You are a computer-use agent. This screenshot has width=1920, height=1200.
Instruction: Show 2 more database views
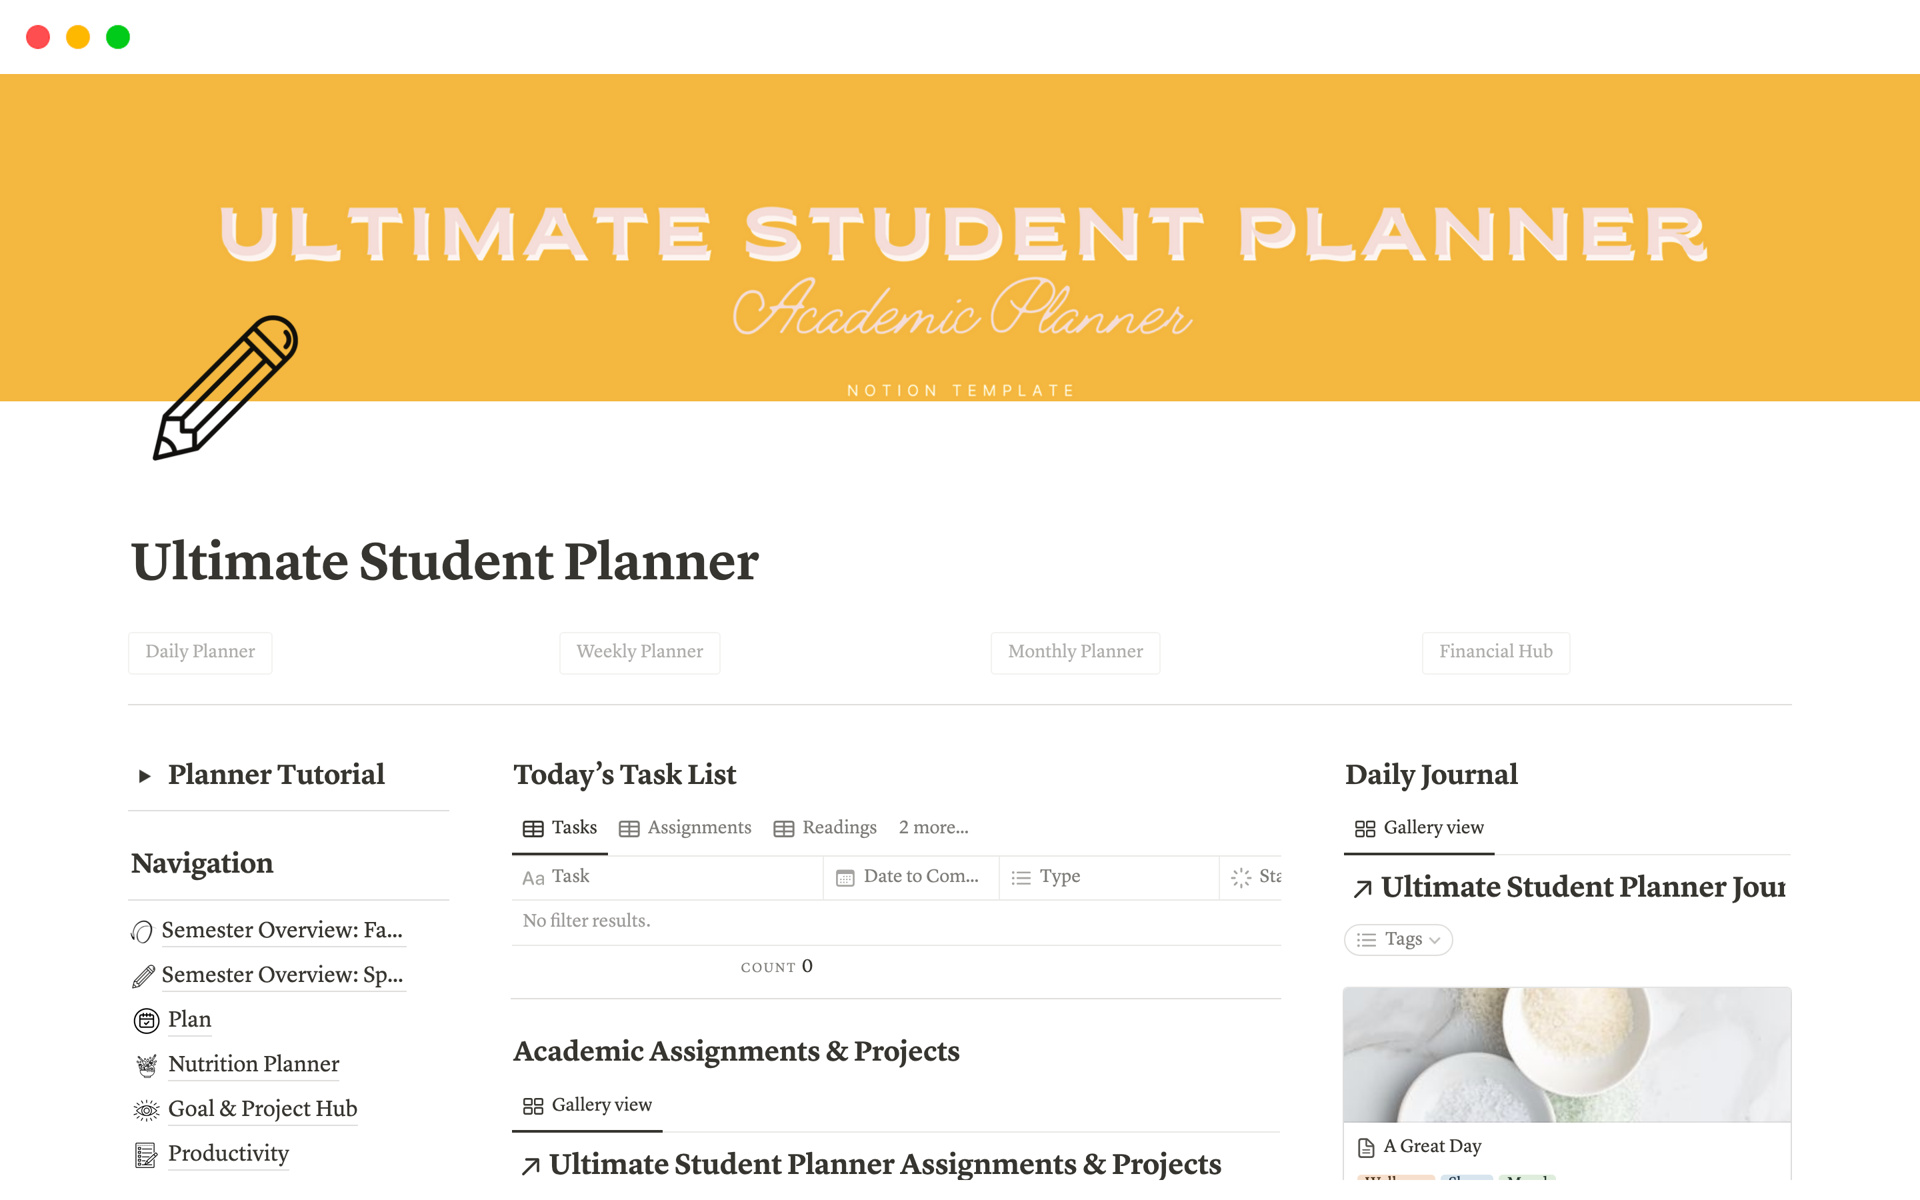coord(932,828)
